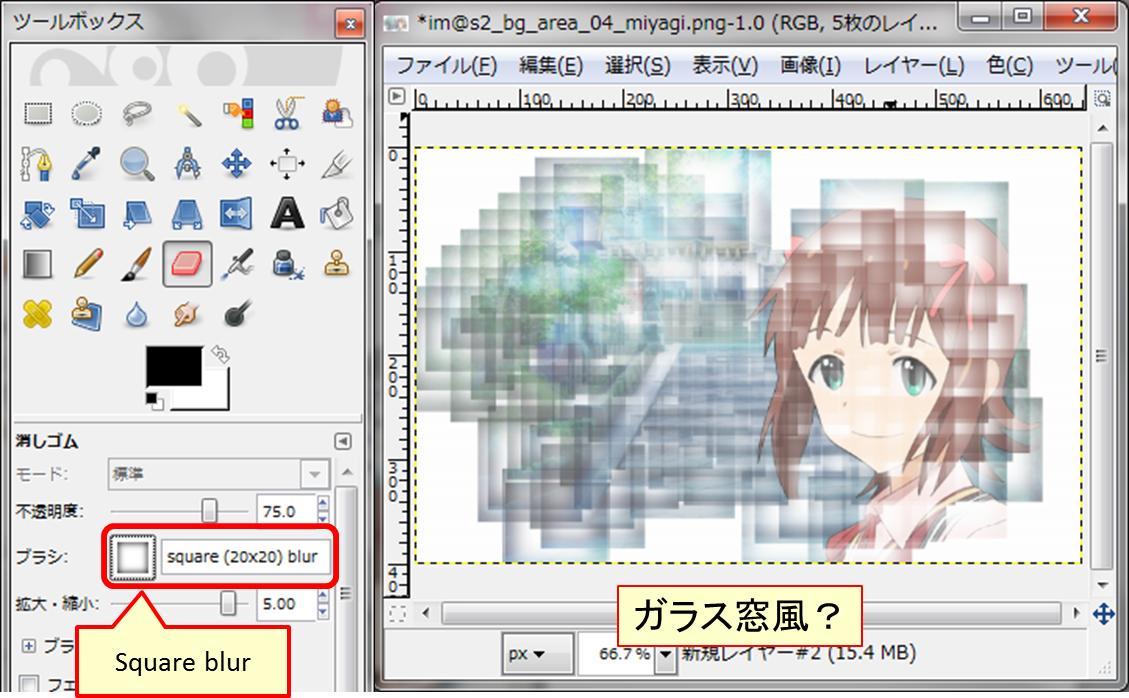
Task: Click the Eraser tool in toolbox
Action: [x=187, y=264]
